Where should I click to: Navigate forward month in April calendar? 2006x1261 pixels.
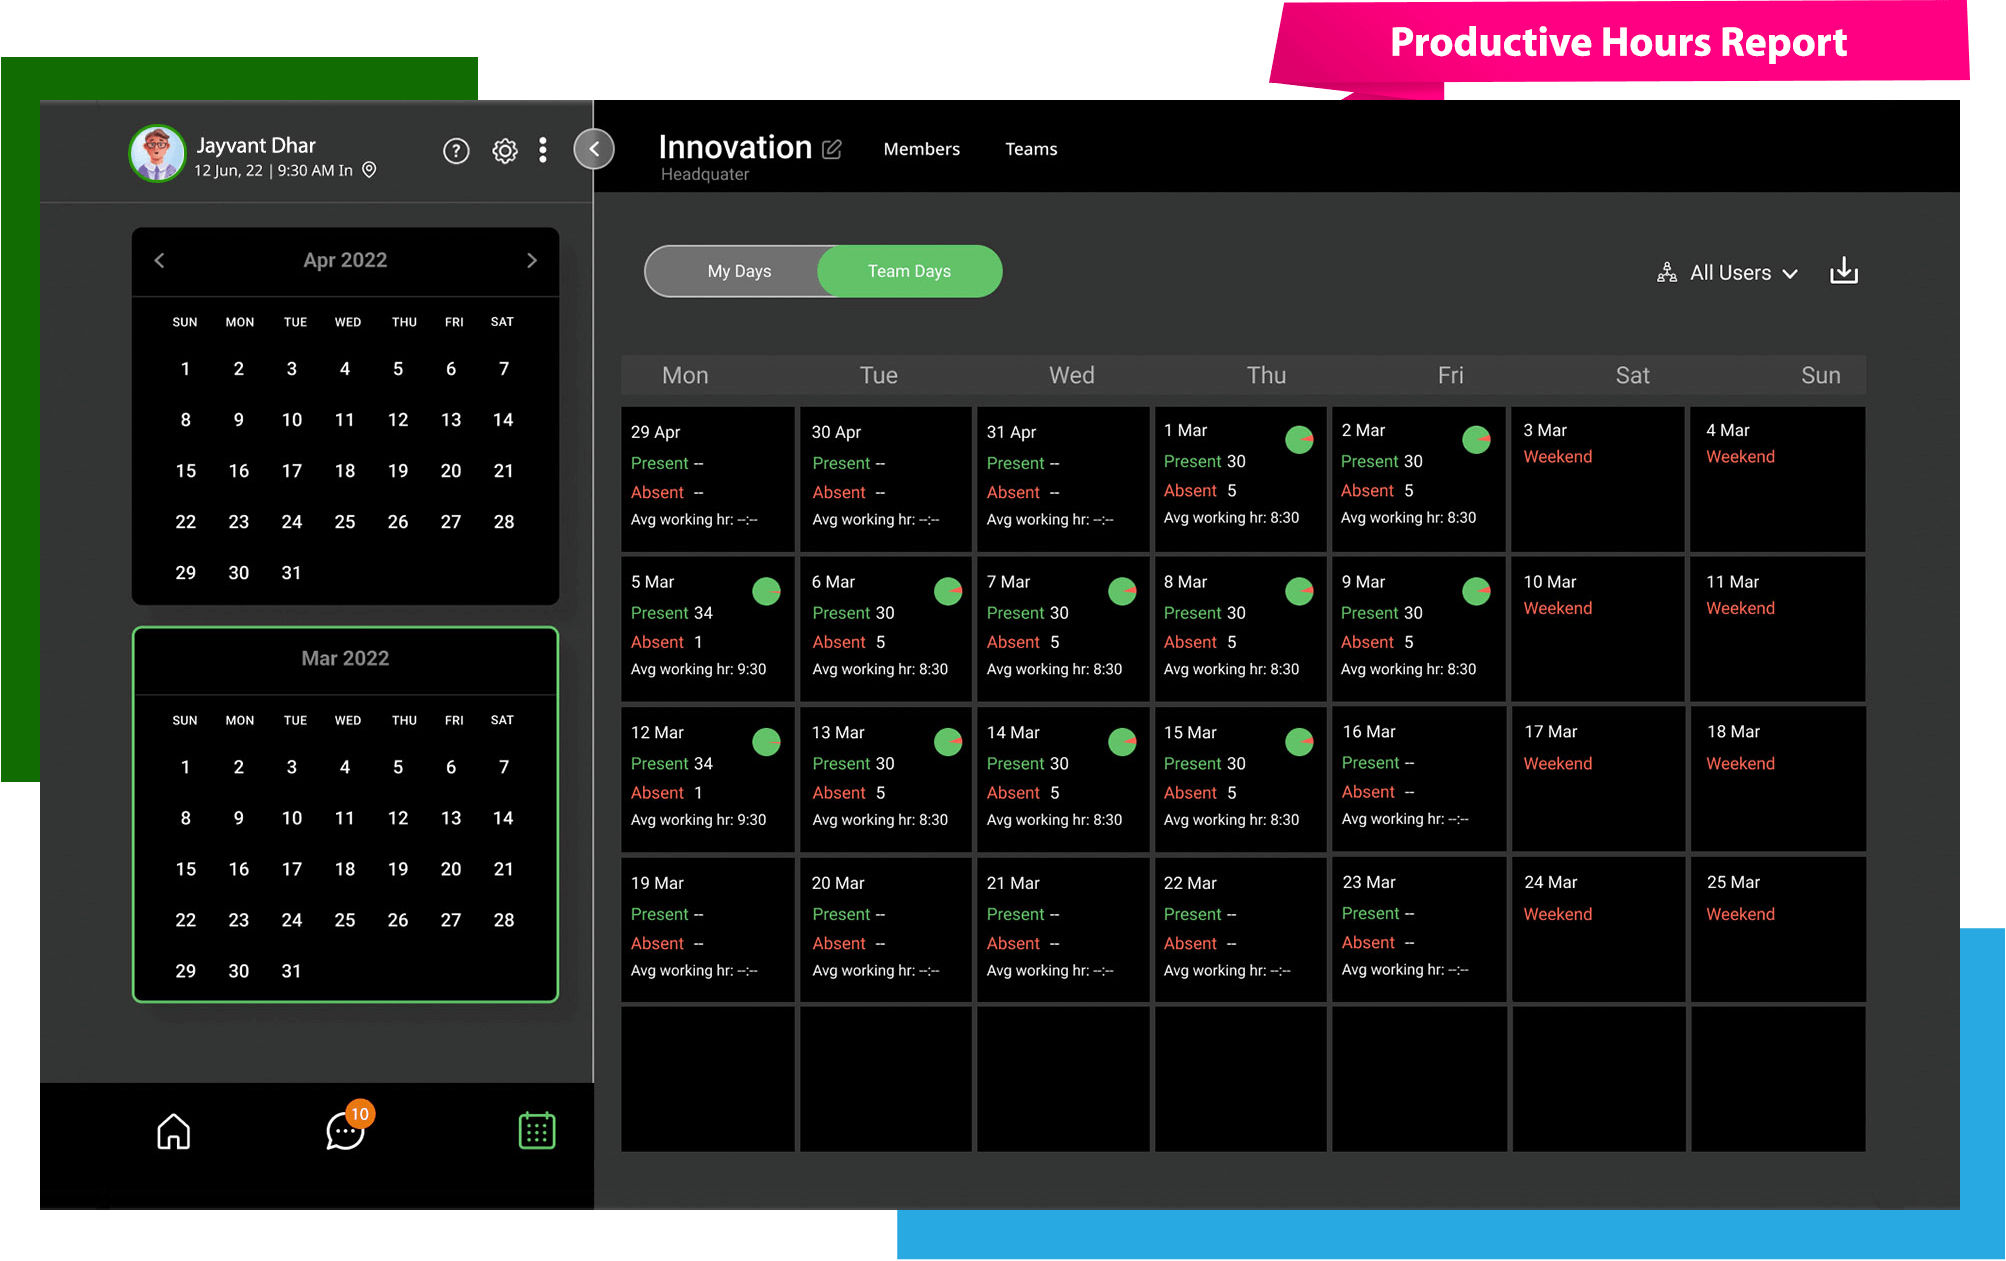(x=530, y=260)
